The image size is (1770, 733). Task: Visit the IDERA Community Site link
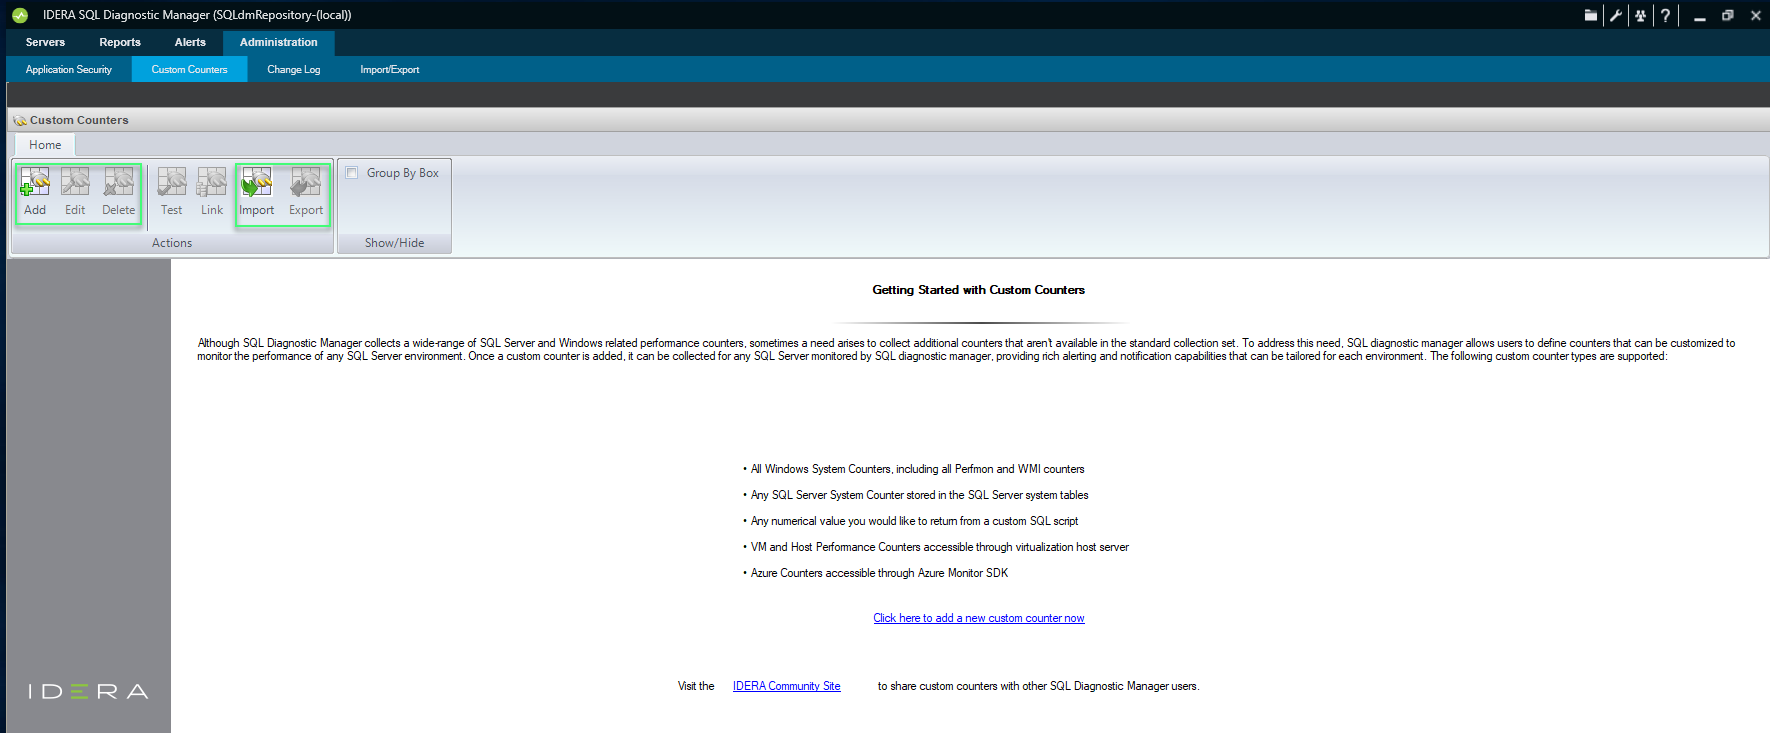[787, 686]
